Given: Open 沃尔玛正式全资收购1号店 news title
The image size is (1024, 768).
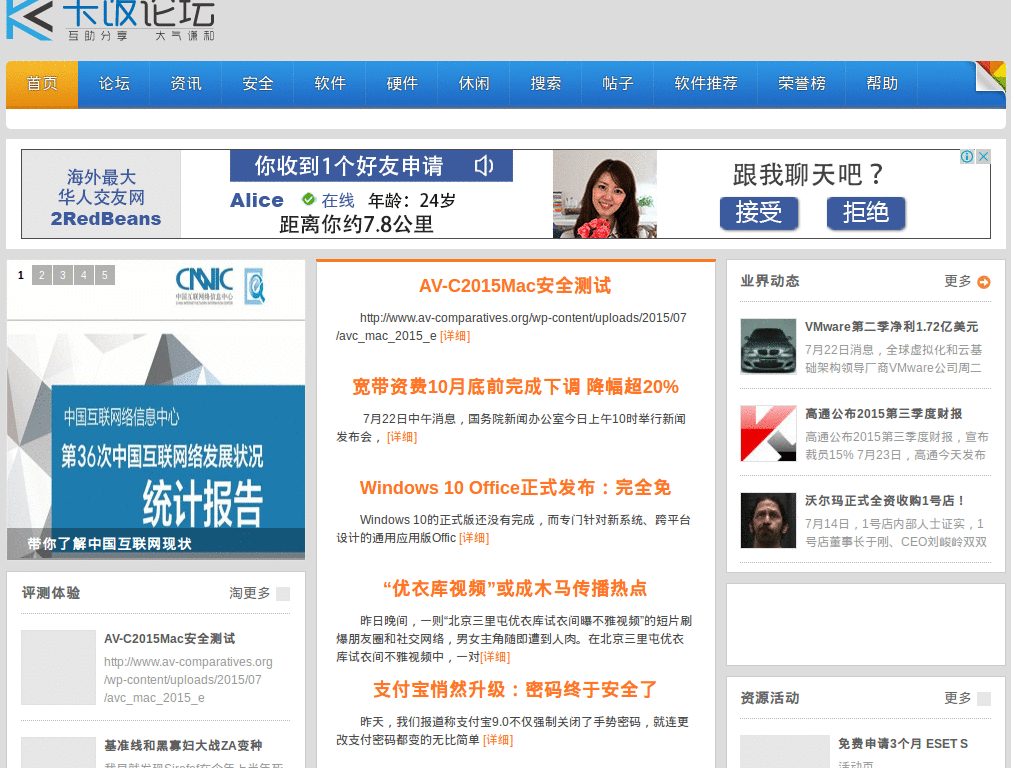Looking at the screenshot, I should 886,501.
